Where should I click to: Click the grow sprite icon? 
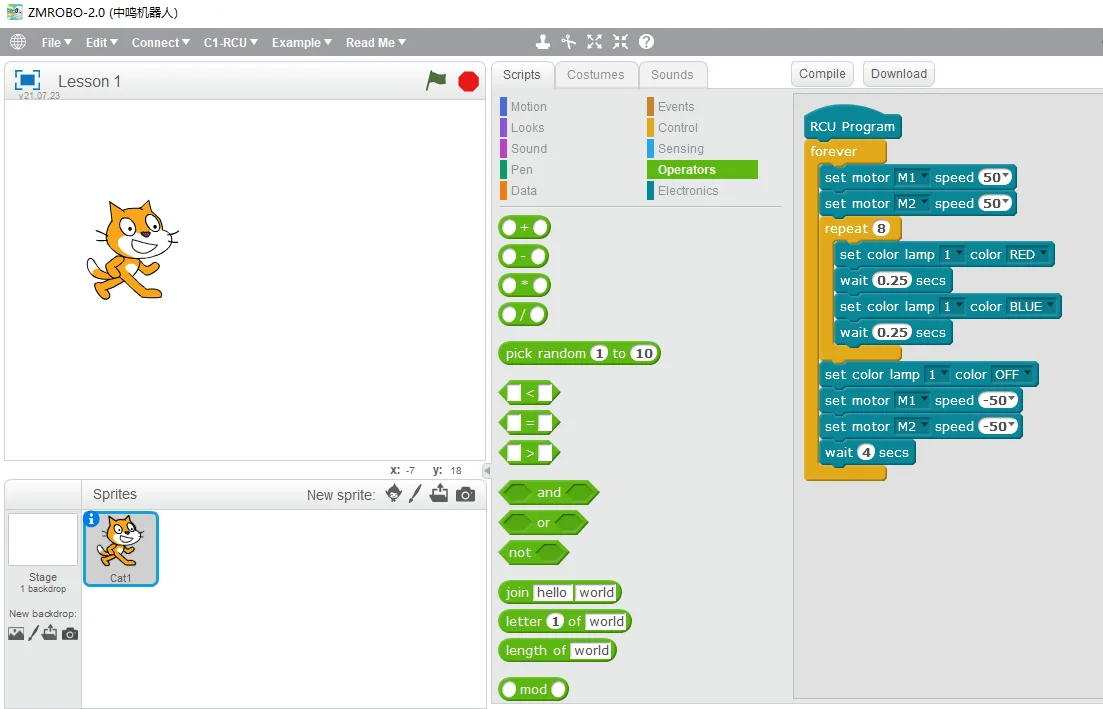tap(595, 42)
